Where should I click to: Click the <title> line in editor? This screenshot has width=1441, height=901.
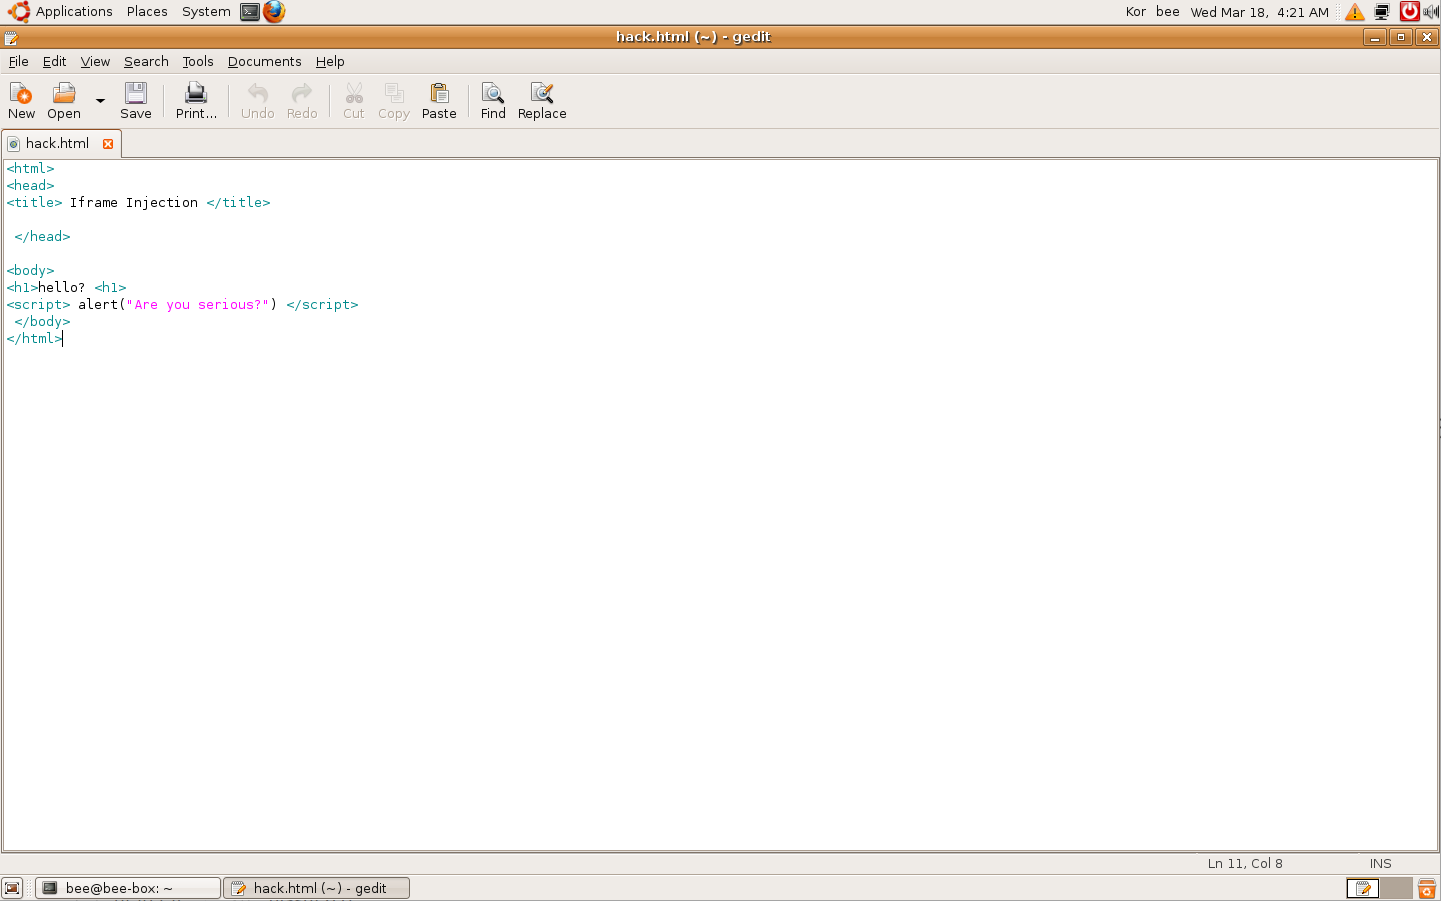coord(138,203)
